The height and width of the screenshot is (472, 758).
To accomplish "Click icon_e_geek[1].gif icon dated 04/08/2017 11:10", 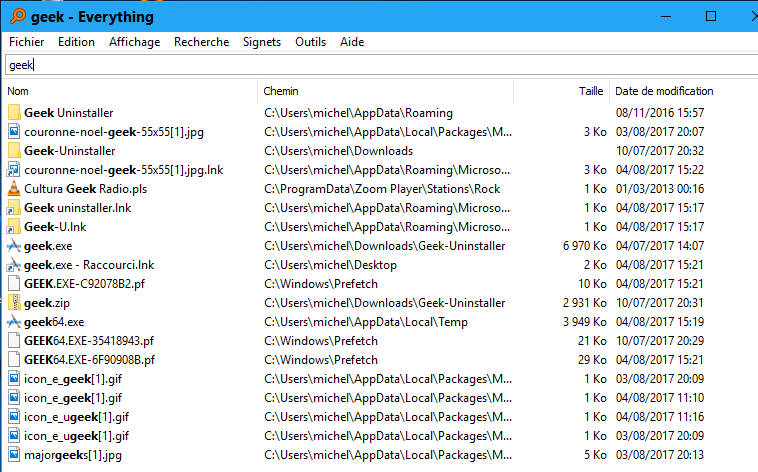I will coord(14,398).
